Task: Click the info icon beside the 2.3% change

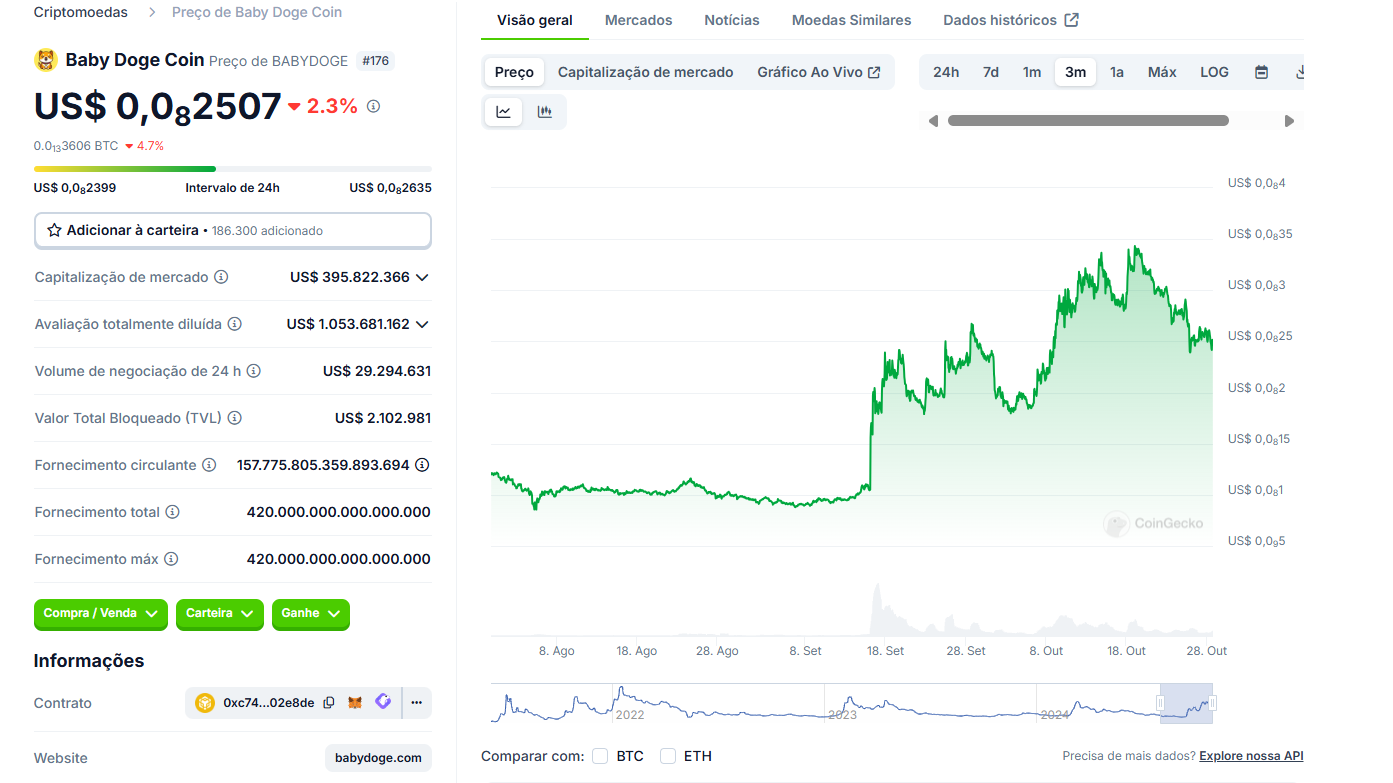Action: 373,106
